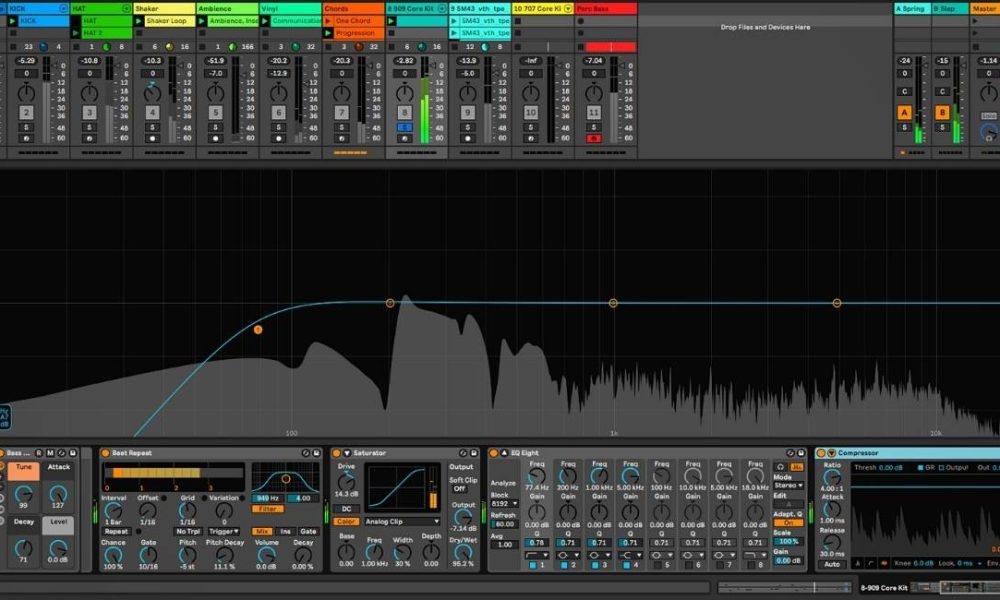1000x600 pixels.
Task: Toggle Saturator DC button
Action: coord(346,509)
